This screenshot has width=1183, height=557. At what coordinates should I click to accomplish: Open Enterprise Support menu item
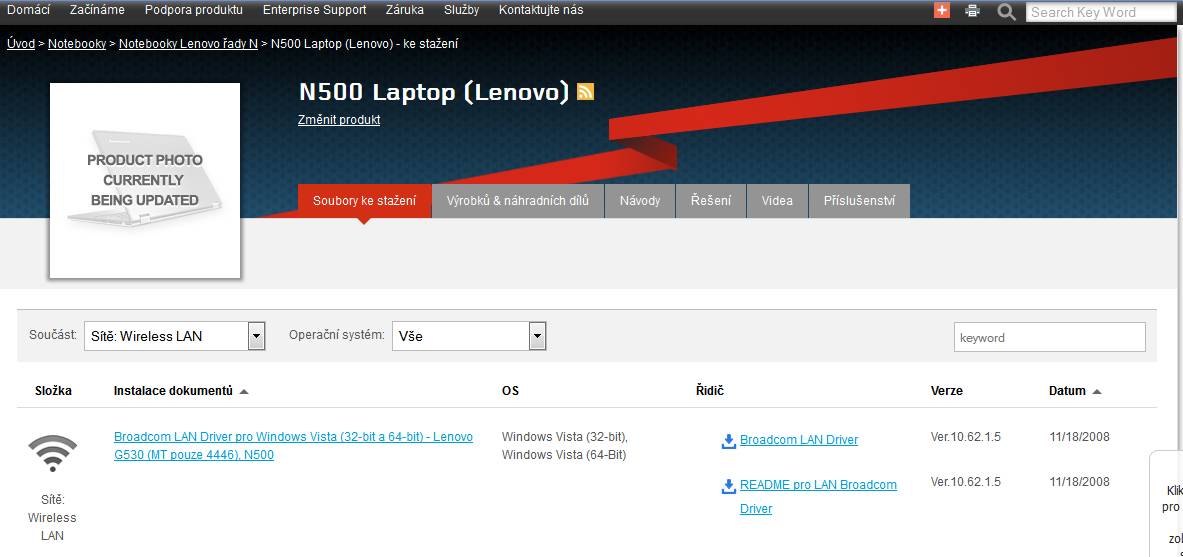315,10
